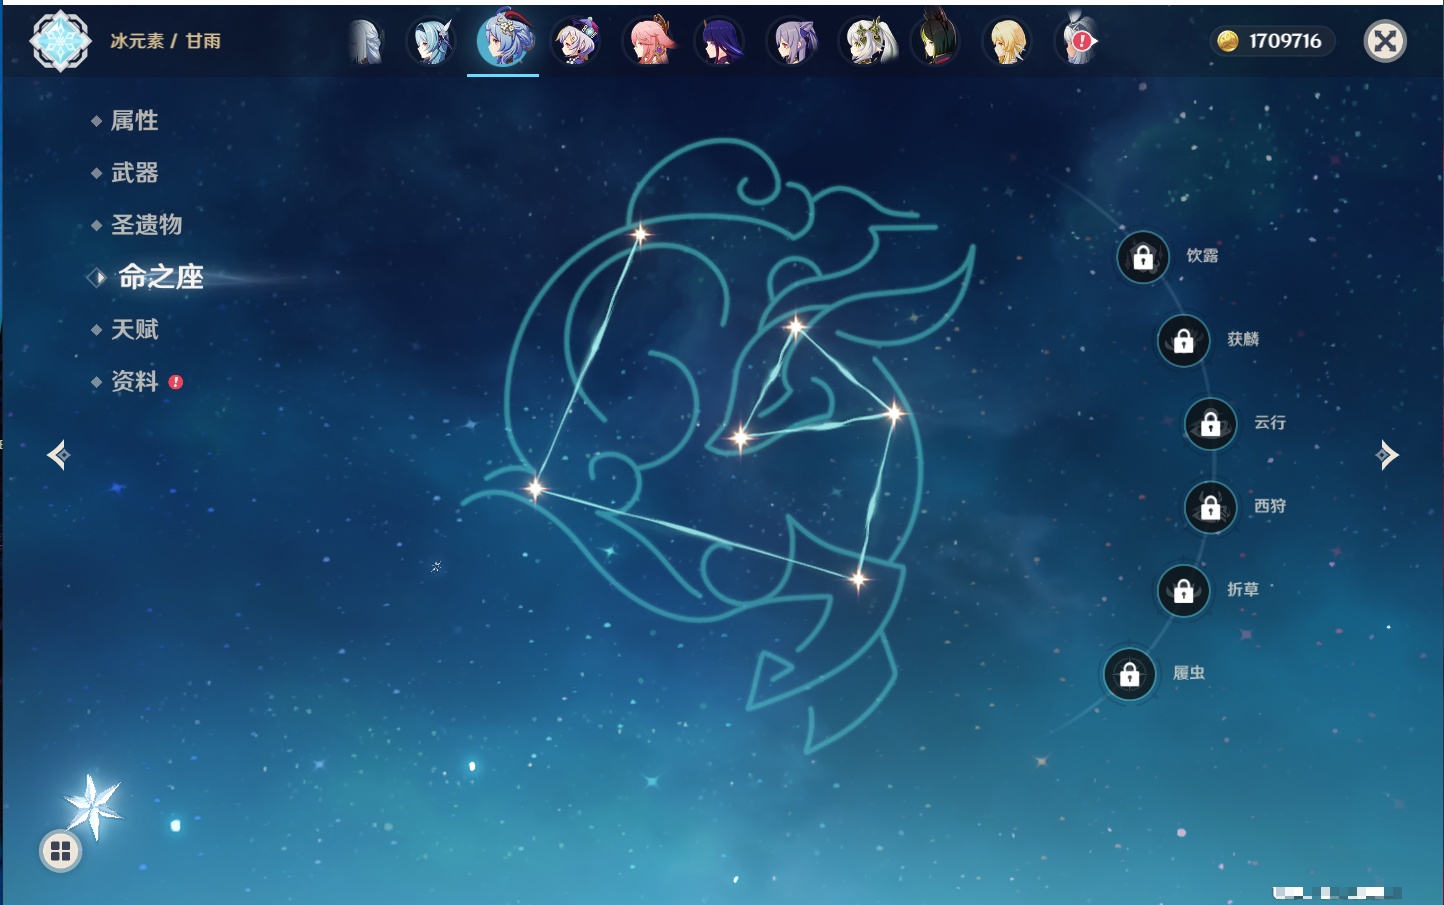Open the locked 获麟 constellation node

pos(1184,340)
